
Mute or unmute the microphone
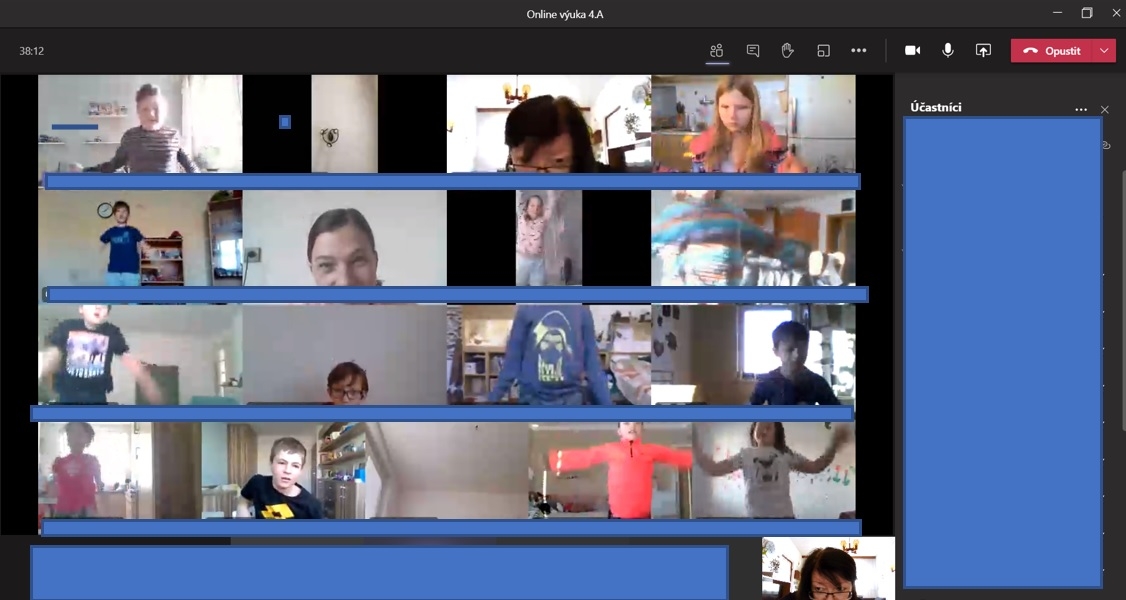click(x=948, y=50)
